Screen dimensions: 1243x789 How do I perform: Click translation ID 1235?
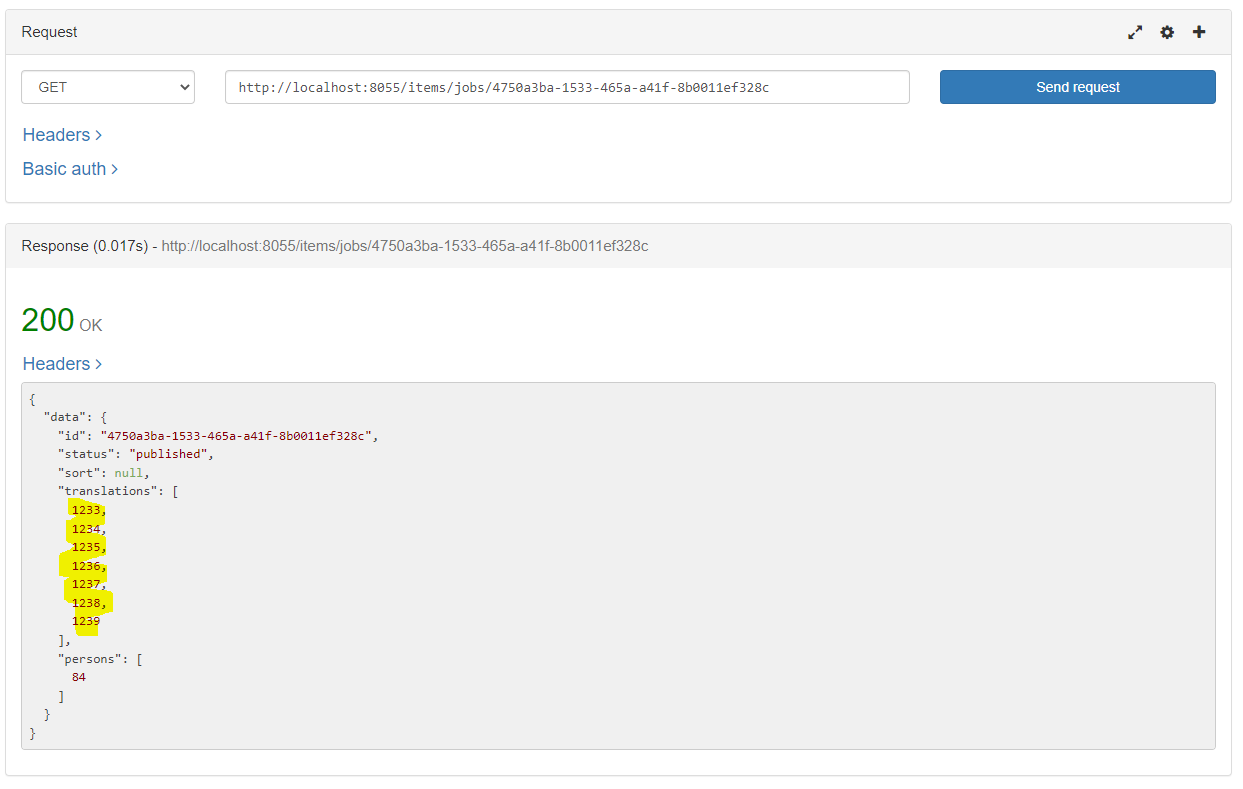[86, 547]
